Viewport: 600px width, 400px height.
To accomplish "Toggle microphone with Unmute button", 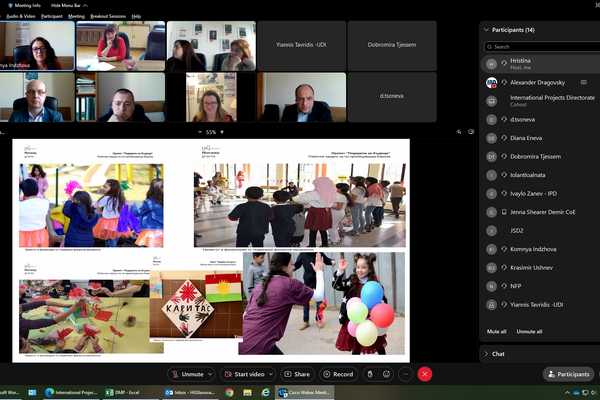I will pos(187,374).
